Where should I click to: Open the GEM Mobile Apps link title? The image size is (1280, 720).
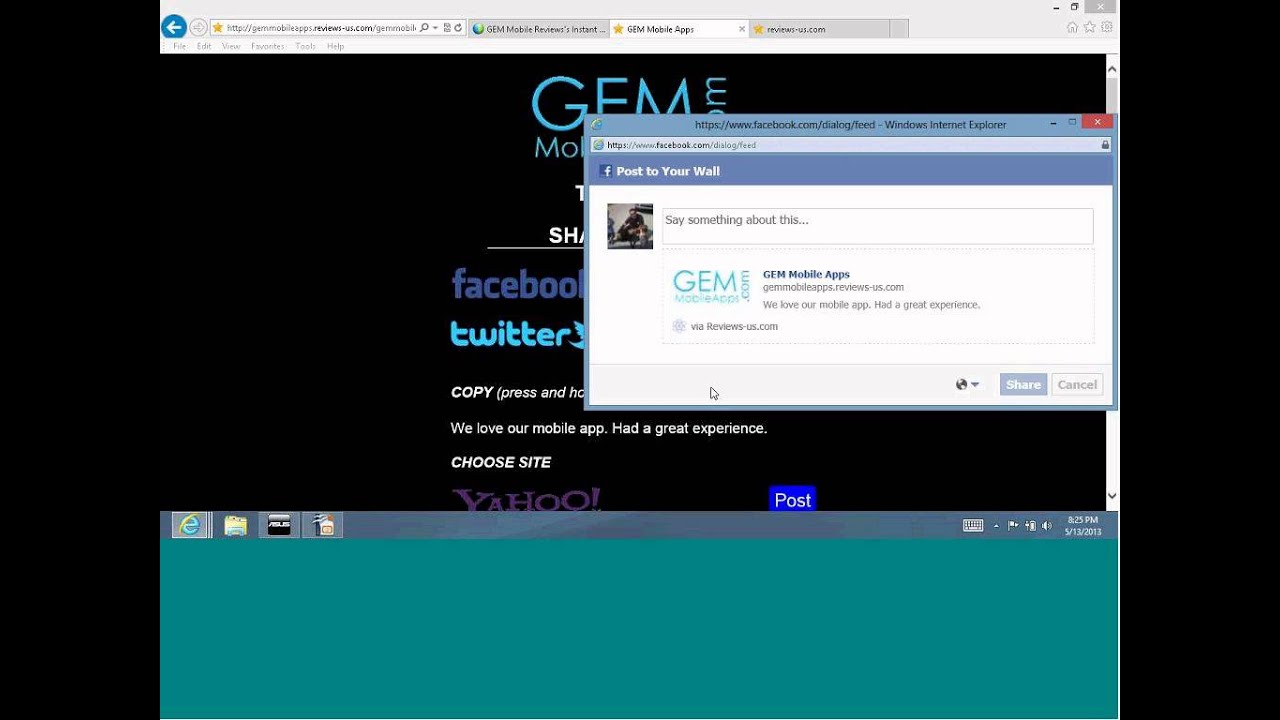[x=806, y=274]
